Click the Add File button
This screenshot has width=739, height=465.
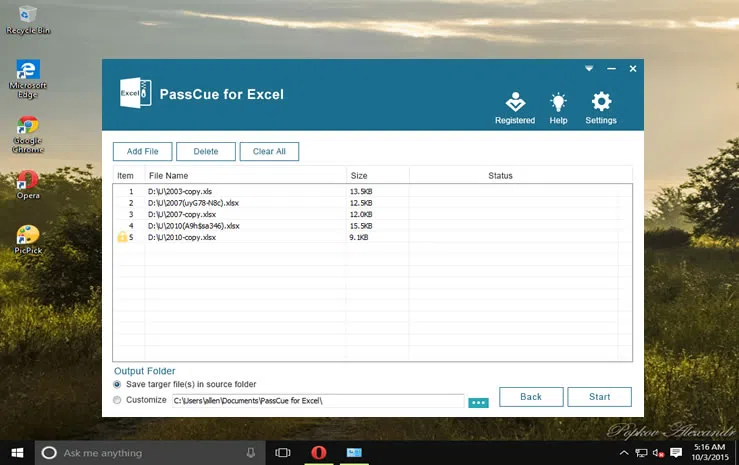[x=142, y=151]
